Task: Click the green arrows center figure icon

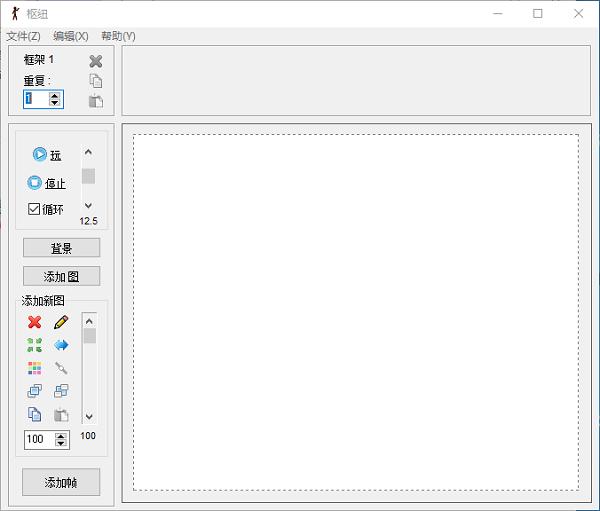Action: [35, 345]
